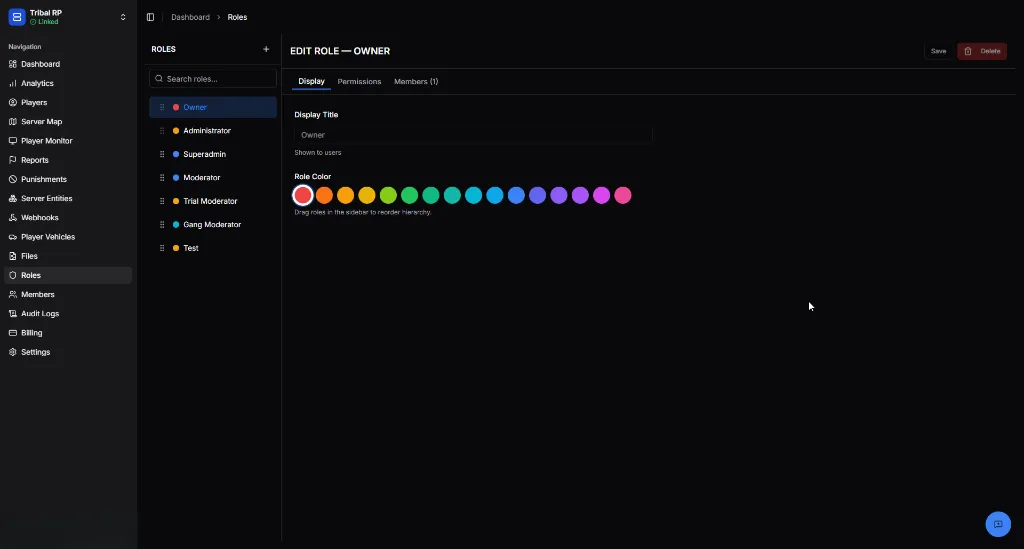
Task: Toggle the sidebar panel icon
Action: pyautogui.click(x=150, y=17)
